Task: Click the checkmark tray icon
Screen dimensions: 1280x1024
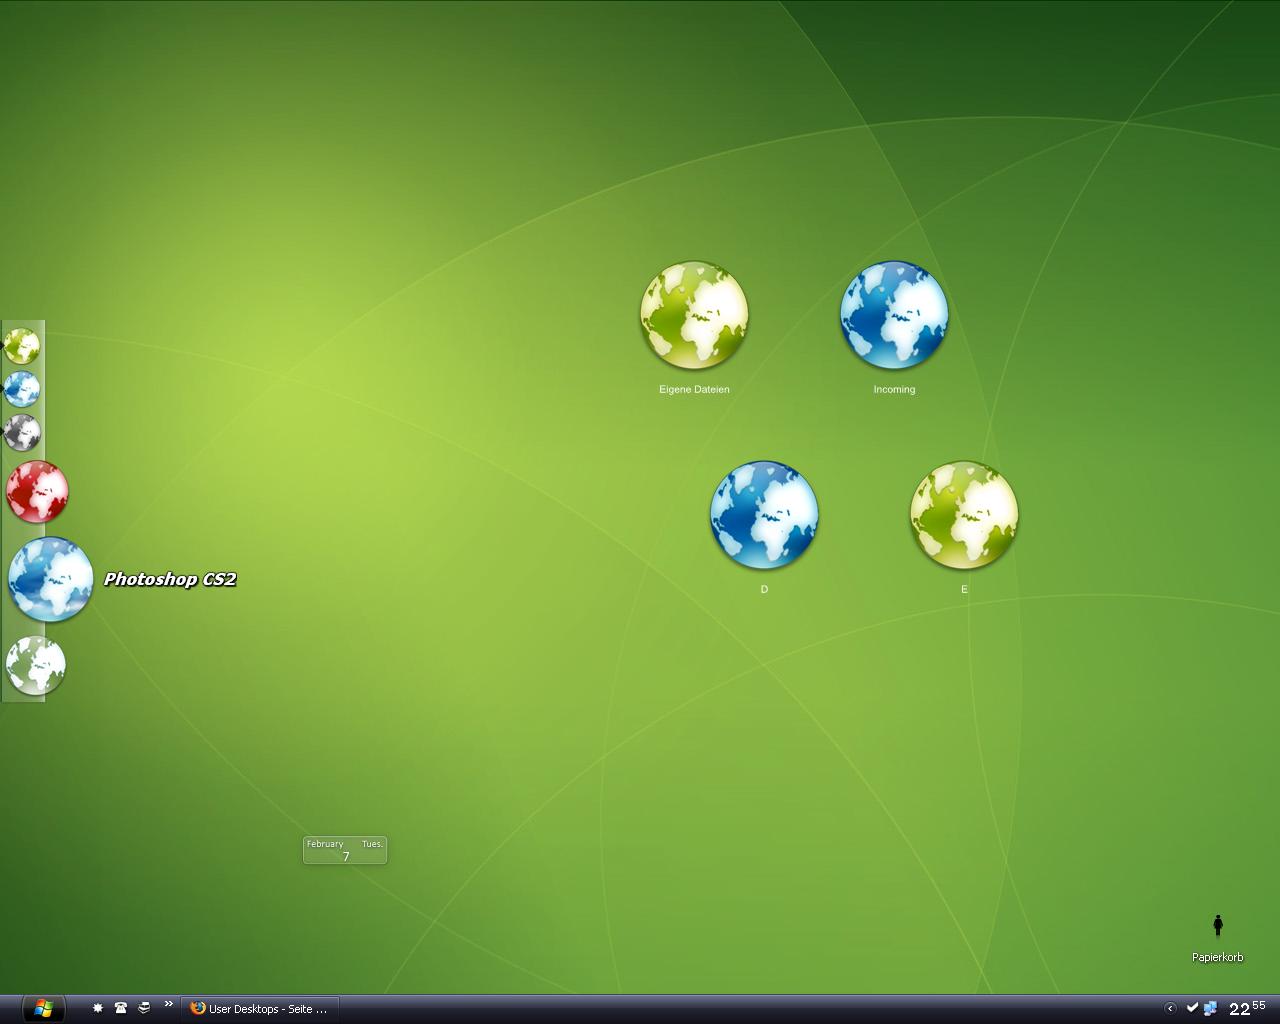Action: pyautogui.click(x=1192, y=1008)
